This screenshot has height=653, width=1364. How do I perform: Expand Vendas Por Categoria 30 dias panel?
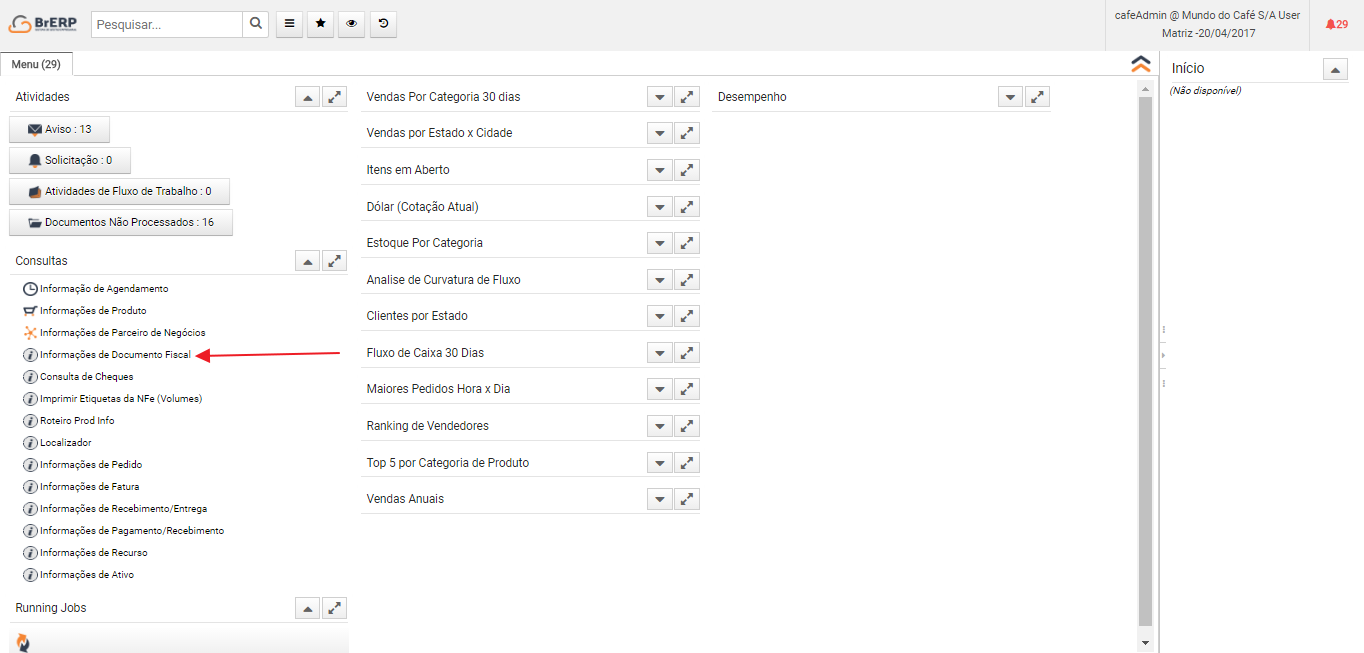(x=659, y=97)
